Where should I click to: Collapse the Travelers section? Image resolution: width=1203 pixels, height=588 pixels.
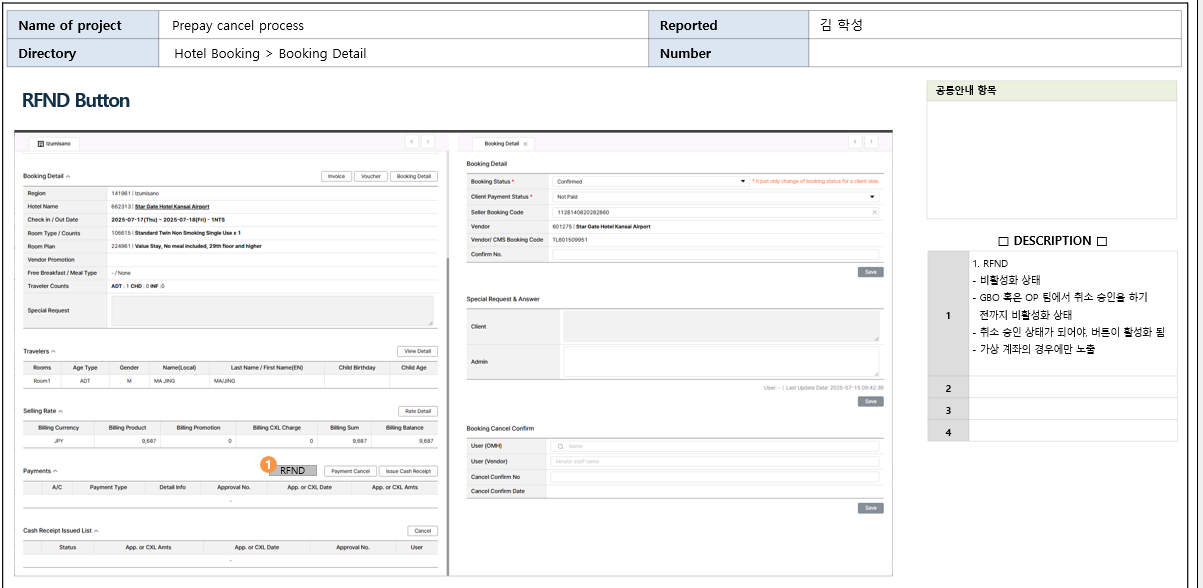[x=52, y=351]
